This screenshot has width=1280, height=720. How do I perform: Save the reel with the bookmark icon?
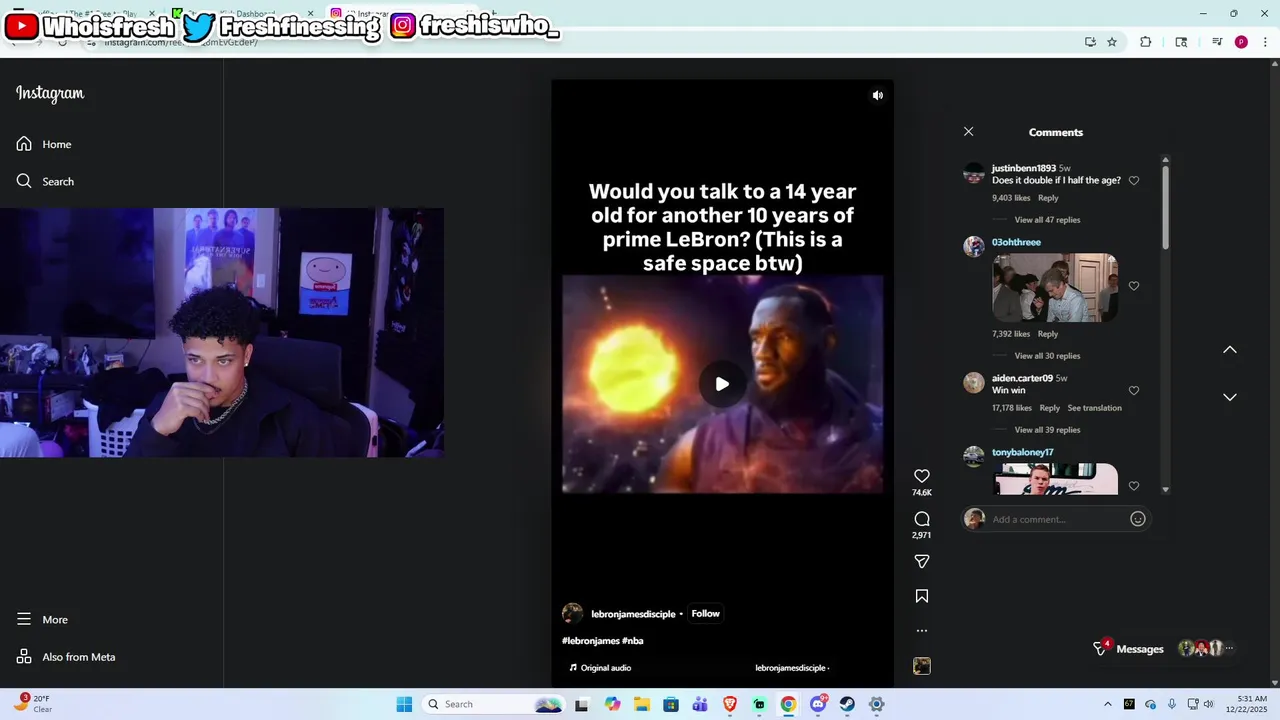pos(922,596)
